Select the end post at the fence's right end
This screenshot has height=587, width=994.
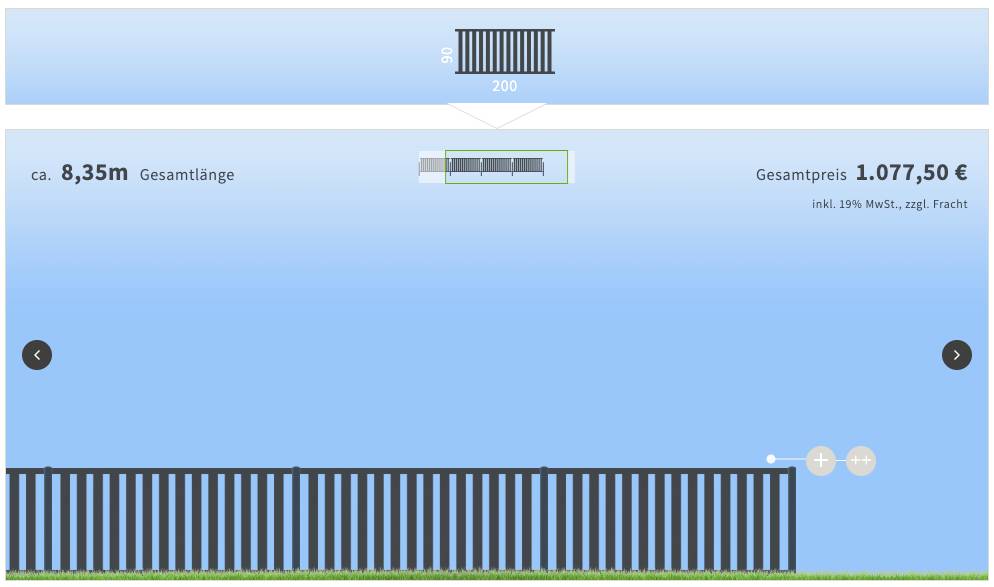791,520
